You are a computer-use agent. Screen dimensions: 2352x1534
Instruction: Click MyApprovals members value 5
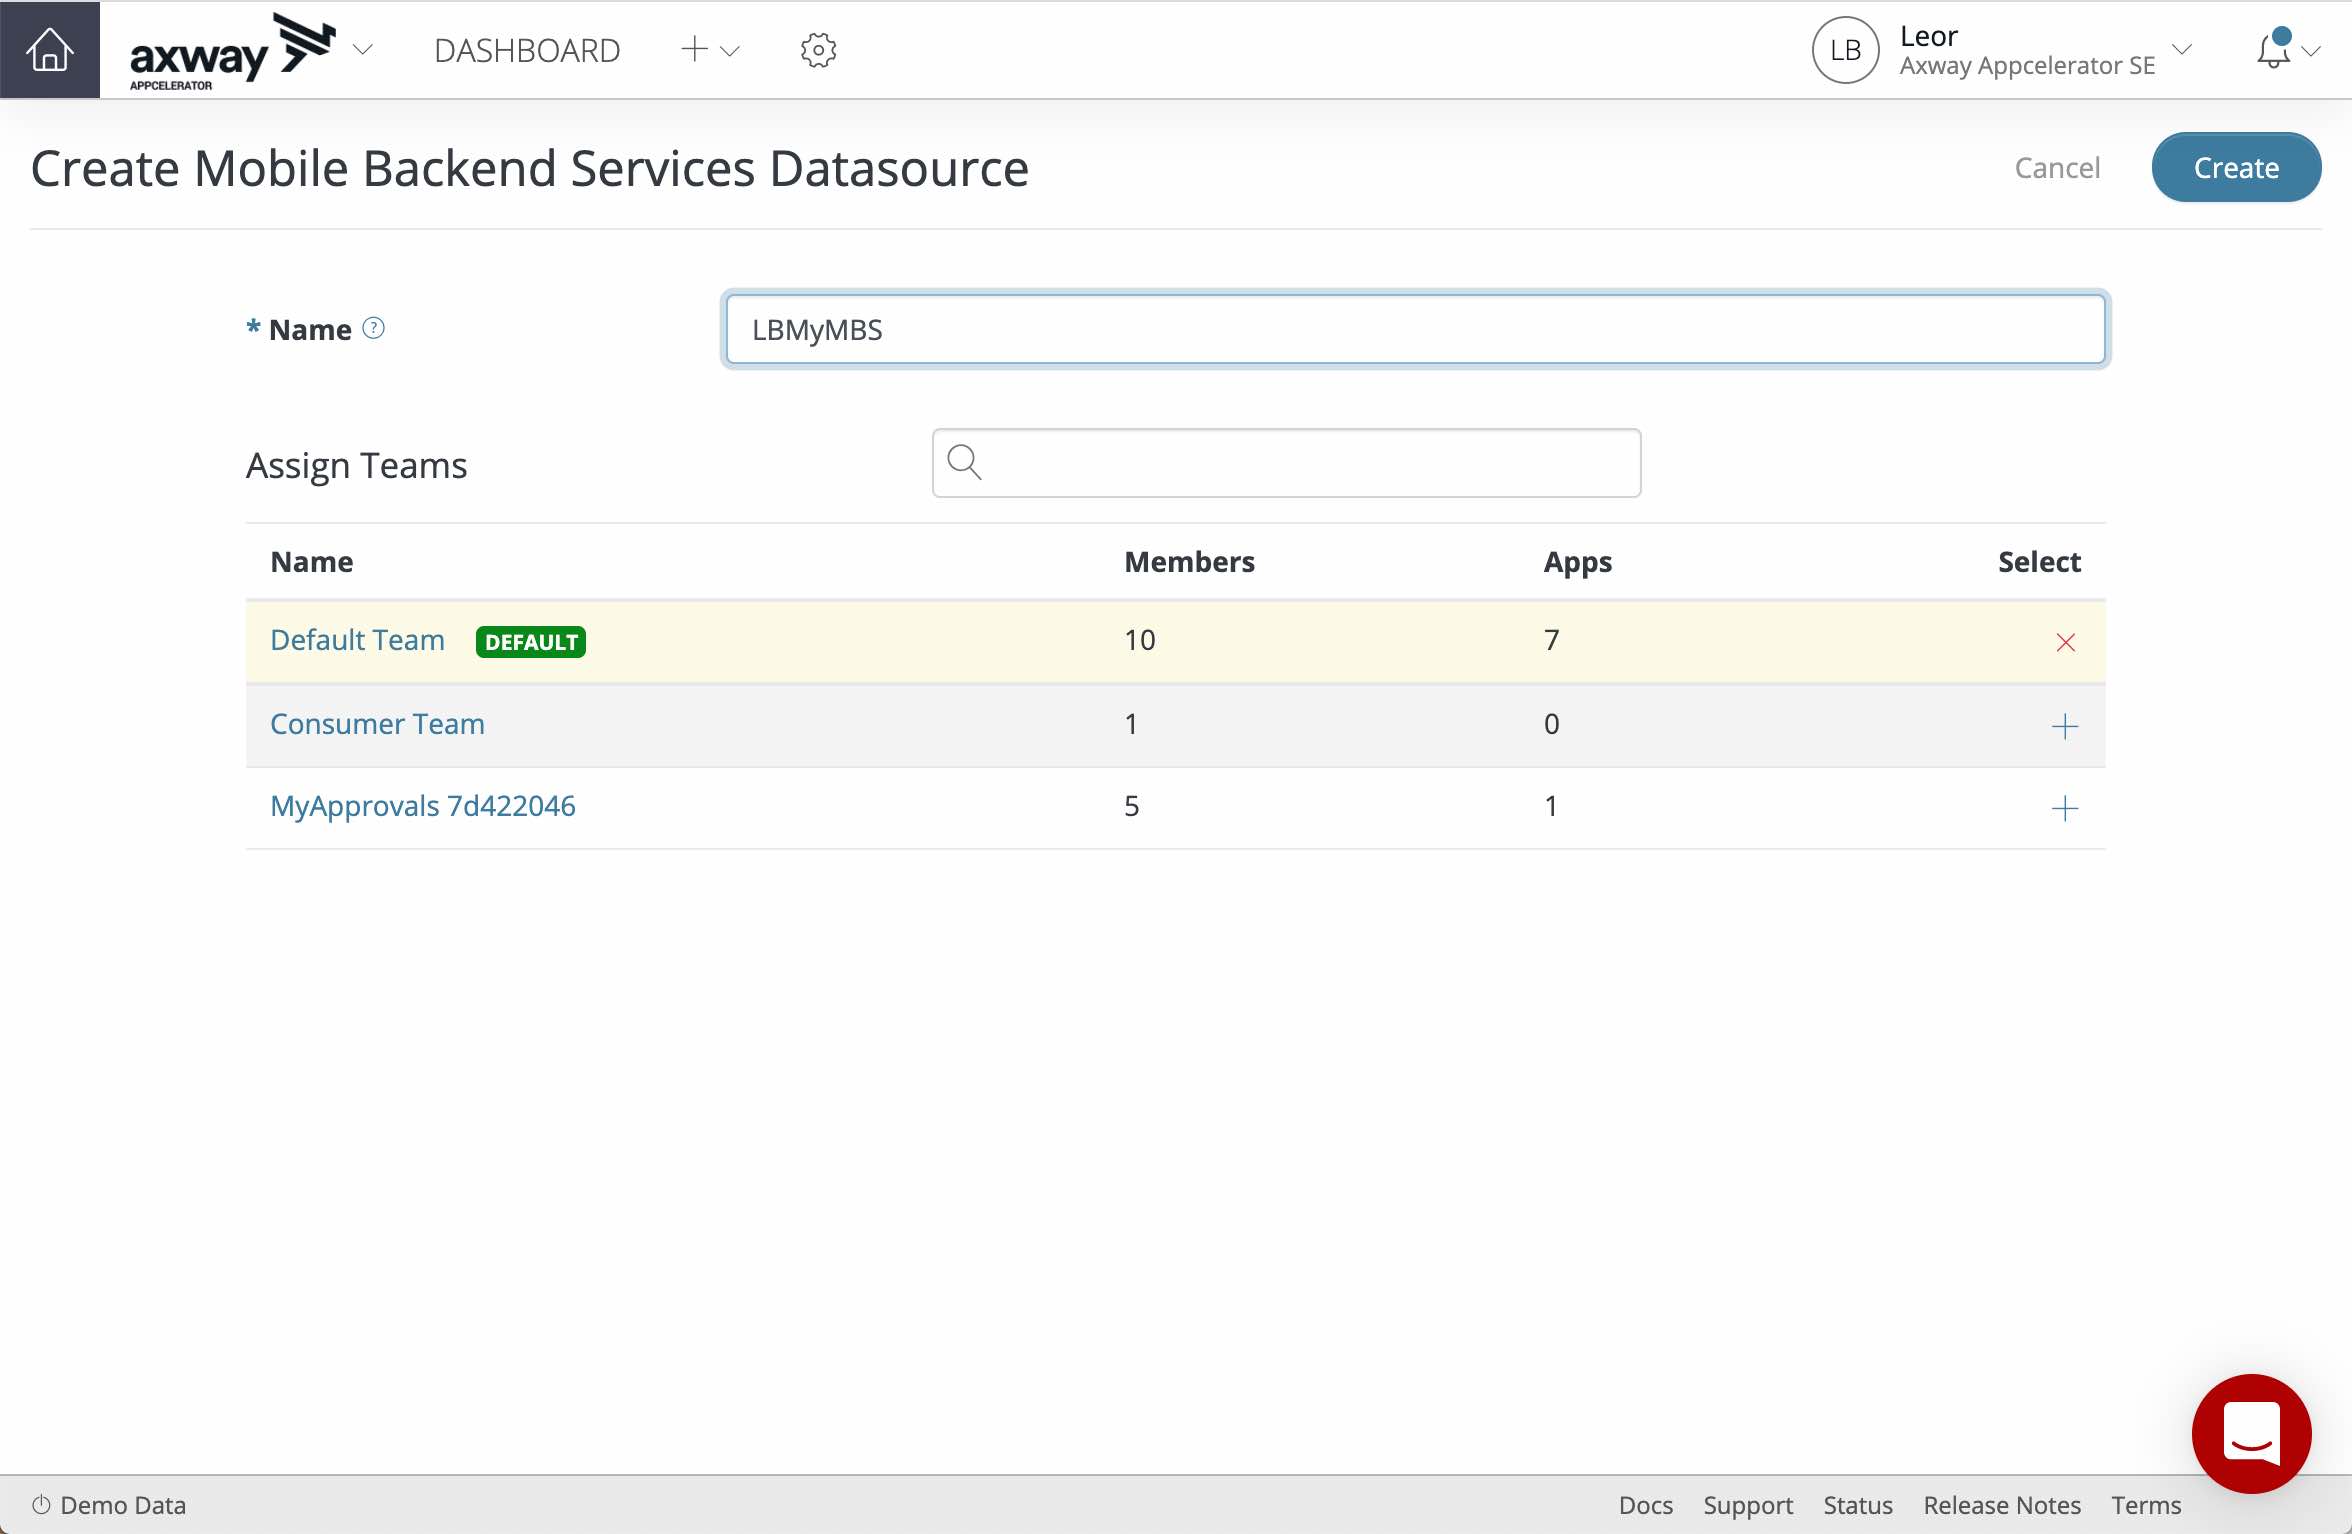(1131, 806)
